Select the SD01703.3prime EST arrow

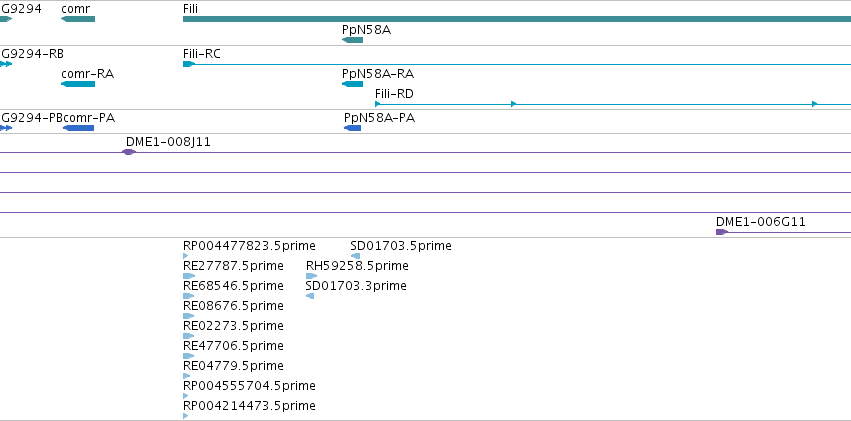point(310,296)
